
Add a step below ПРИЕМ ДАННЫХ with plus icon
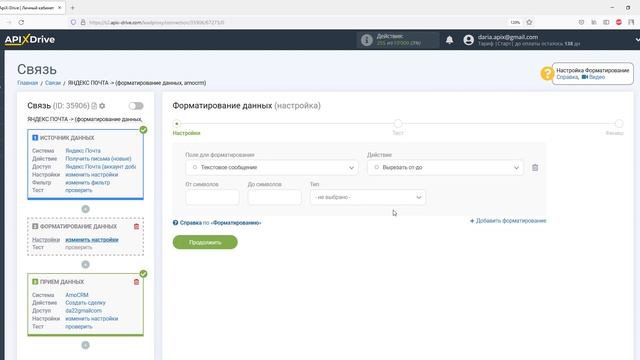tap(85, 345)
